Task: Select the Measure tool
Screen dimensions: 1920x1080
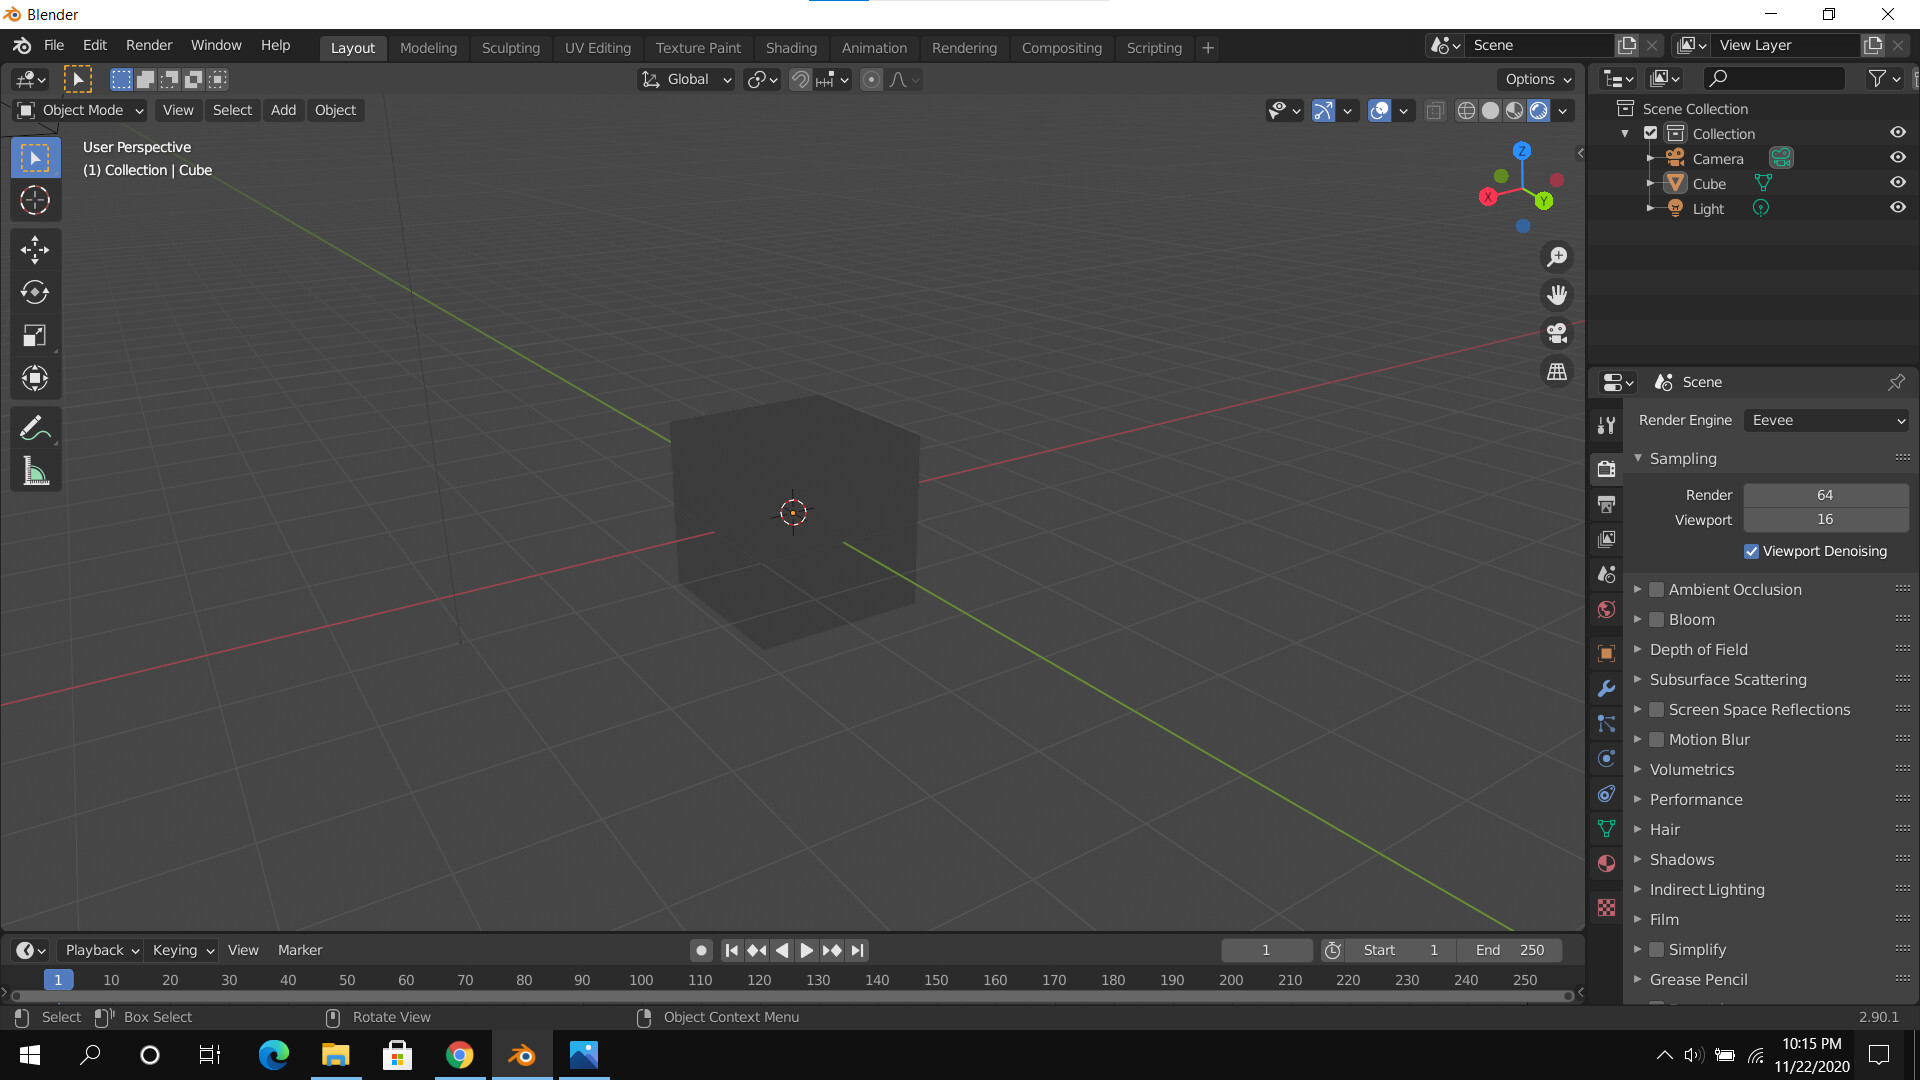Action: (35, 471)
